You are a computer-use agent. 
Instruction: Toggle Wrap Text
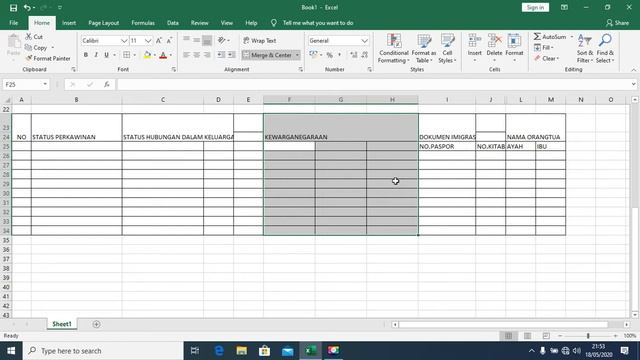point(260,40)
